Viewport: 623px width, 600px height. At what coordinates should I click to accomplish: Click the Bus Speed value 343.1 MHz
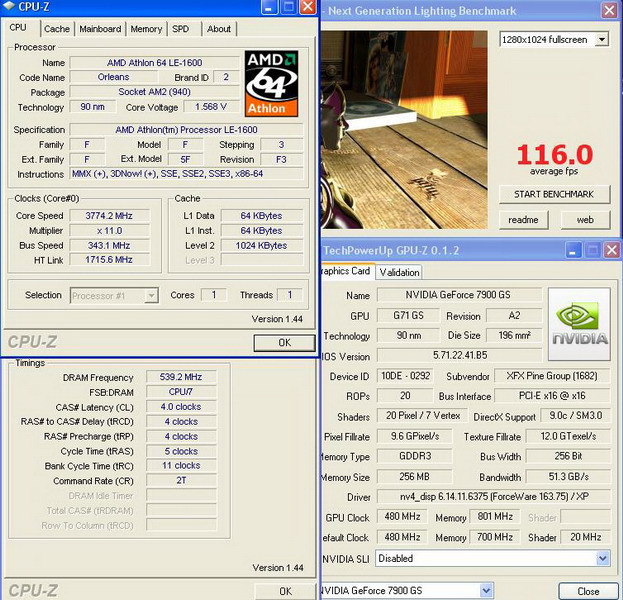109,245
